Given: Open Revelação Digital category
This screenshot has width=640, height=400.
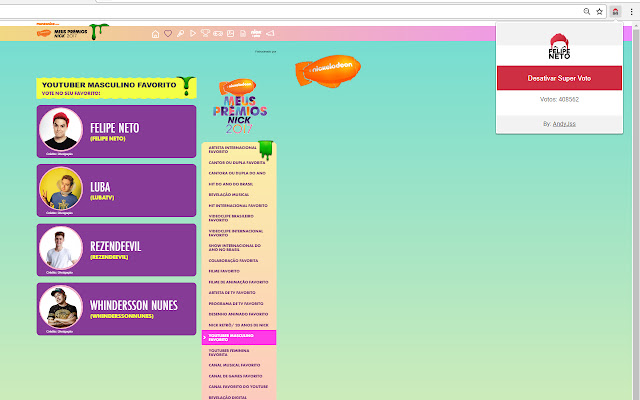Looking at the screenshot, I should (x=227, y=397).
